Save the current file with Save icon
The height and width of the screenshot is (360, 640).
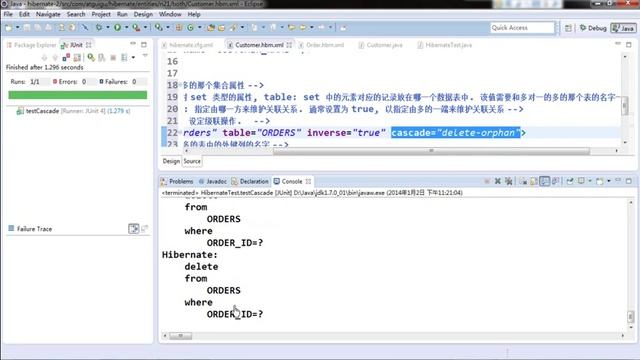27,28
